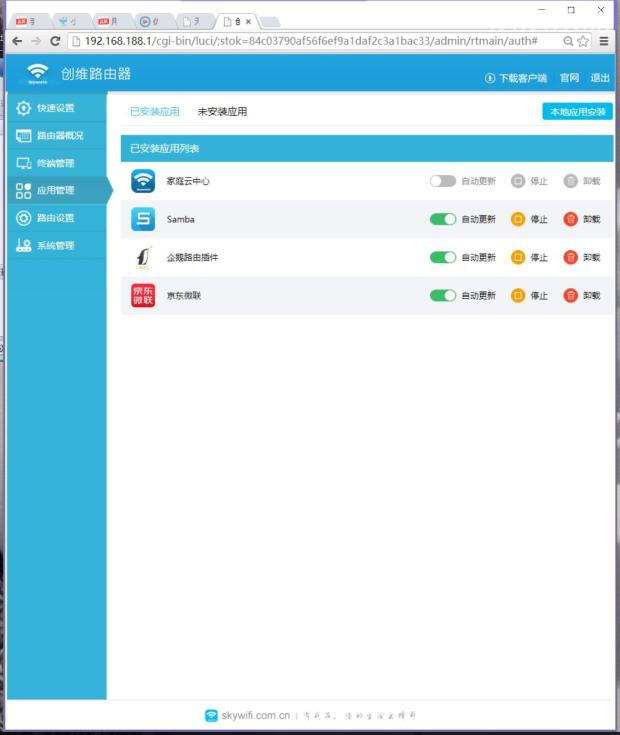620x735 pixels.
Task: Click the orange stop icon for 企鹅路由插件
Action: tap(518, 257)
